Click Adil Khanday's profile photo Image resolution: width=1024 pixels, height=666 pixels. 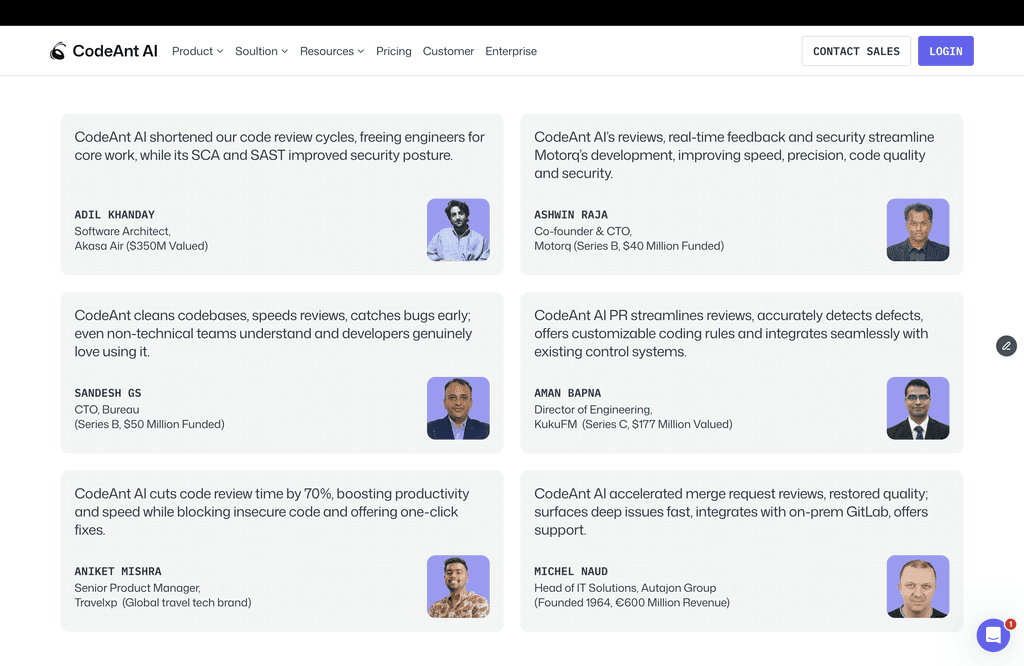pos(458,230)
